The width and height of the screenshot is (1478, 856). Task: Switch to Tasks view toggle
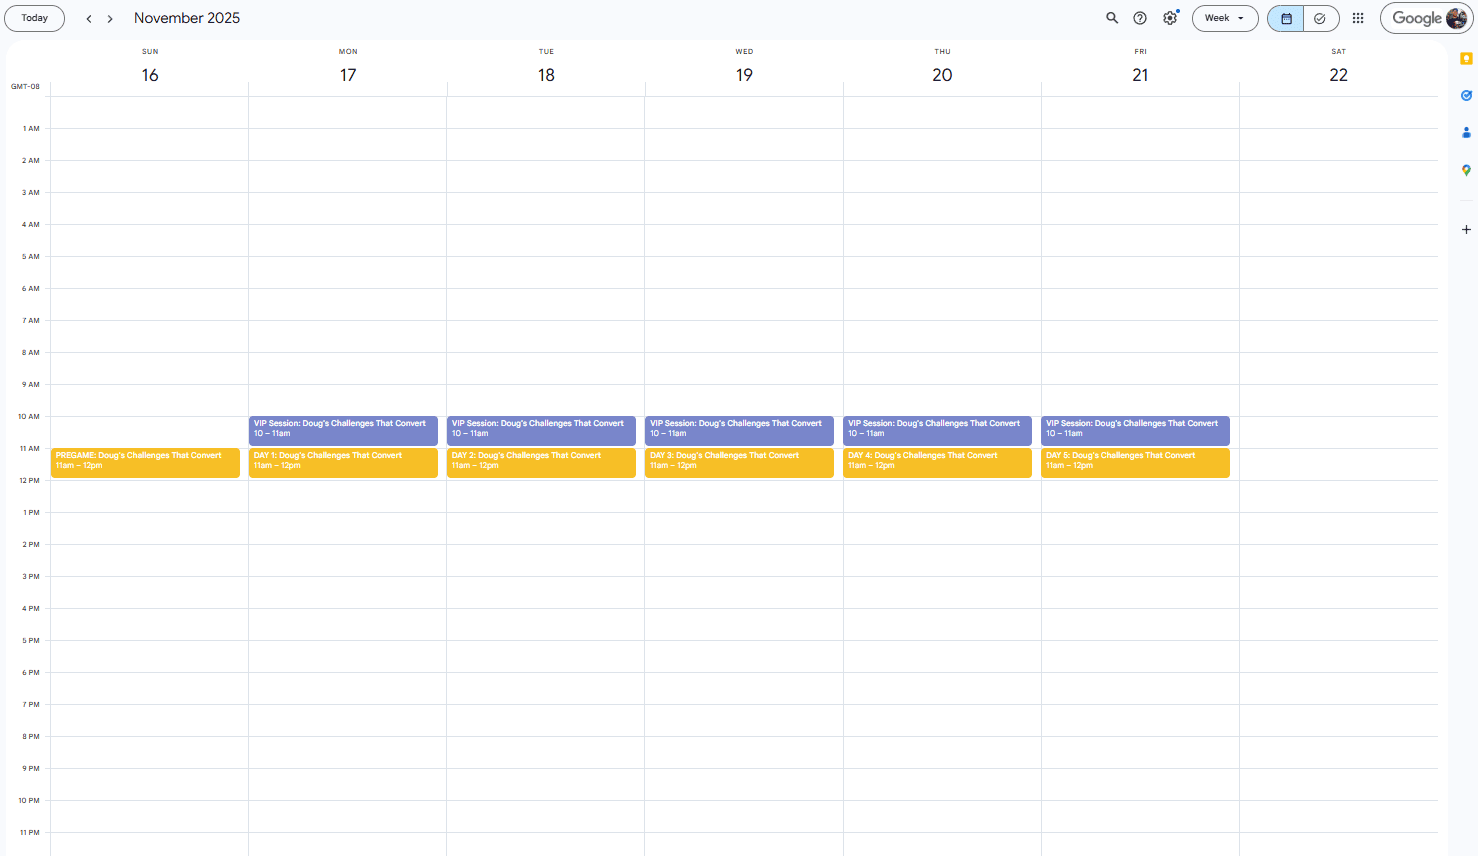[1320, 18]
